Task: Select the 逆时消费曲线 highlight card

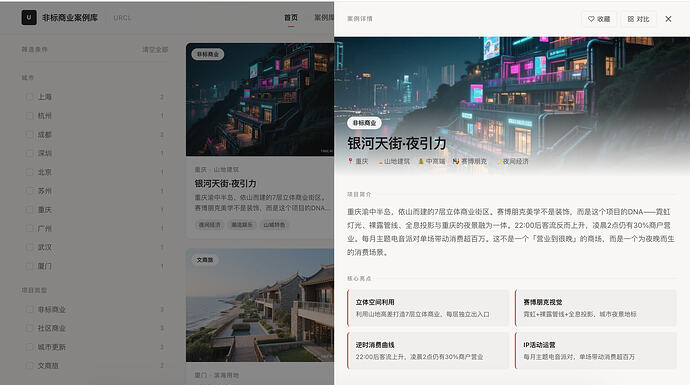Action: pyautogui.click(x=428, y=351)
